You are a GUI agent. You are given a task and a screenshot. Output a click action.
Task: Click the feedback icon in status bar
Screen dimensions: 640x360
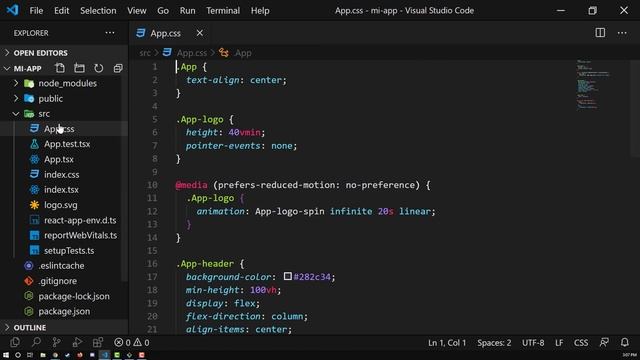(604, 342)
